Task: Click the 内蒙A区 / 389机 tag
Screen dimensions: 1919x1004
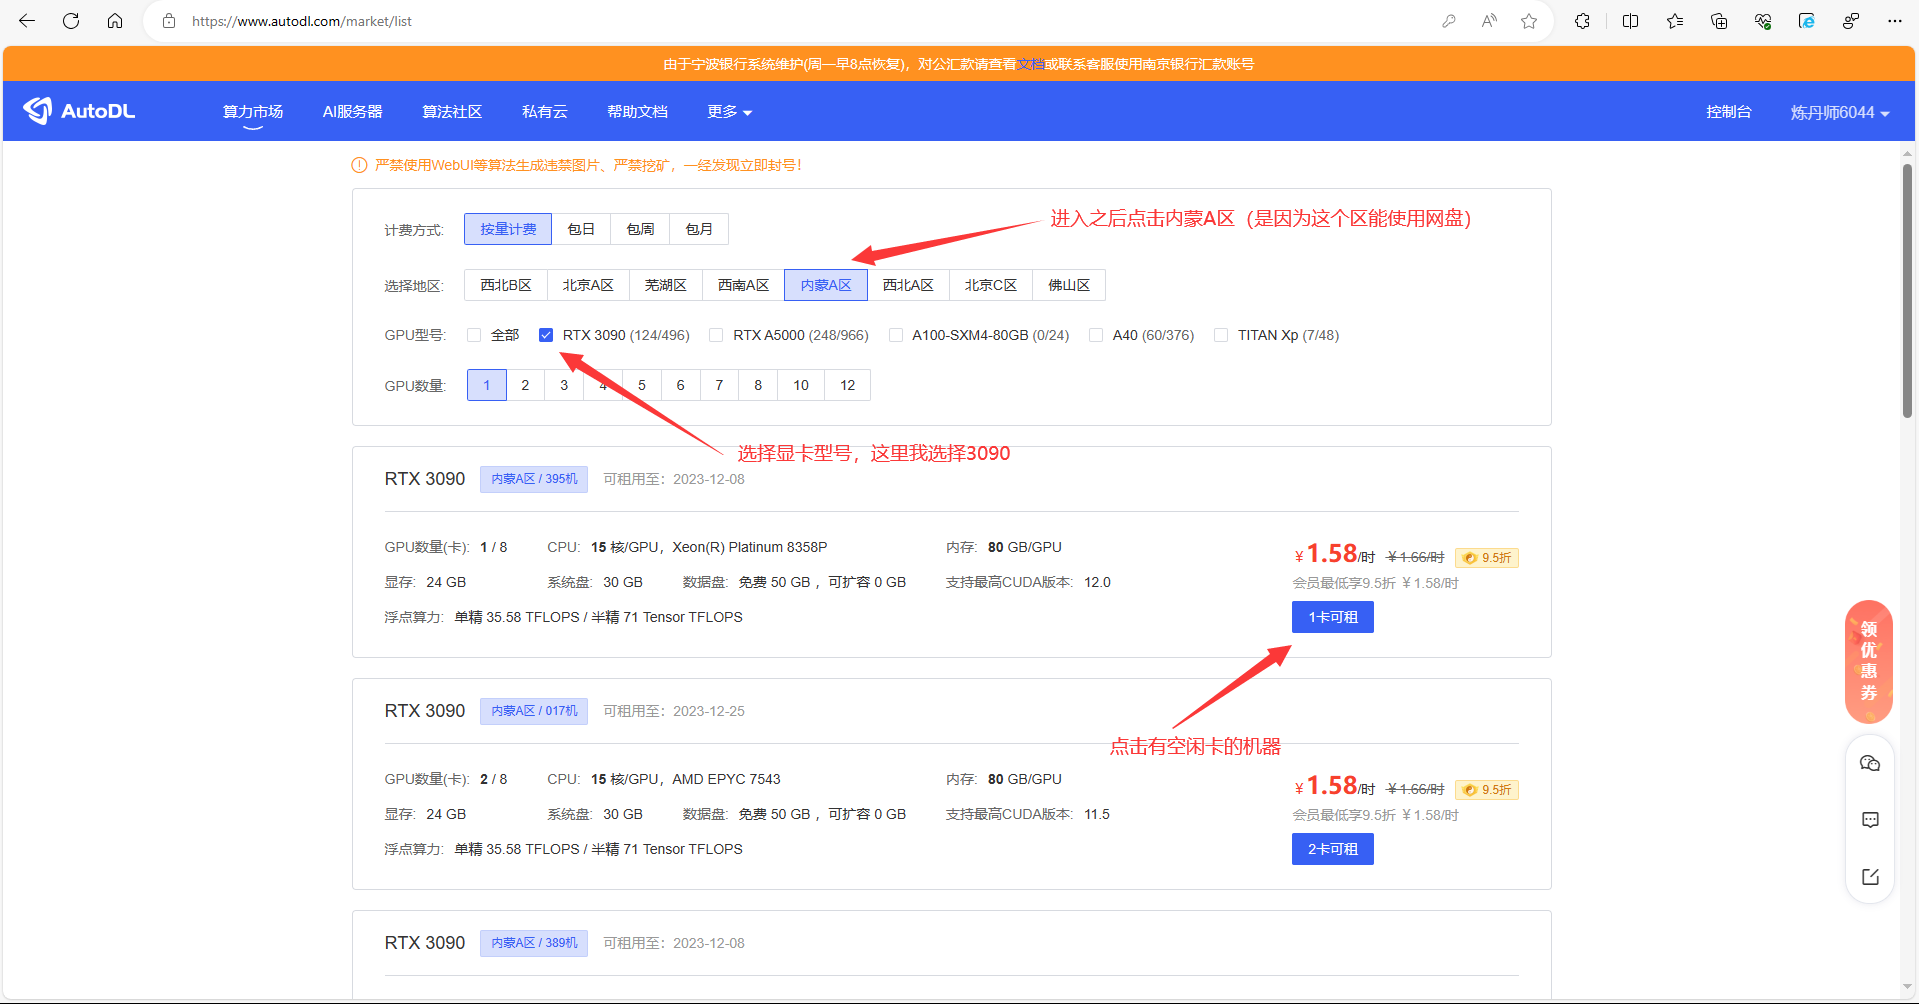Action: coord(534,943)
